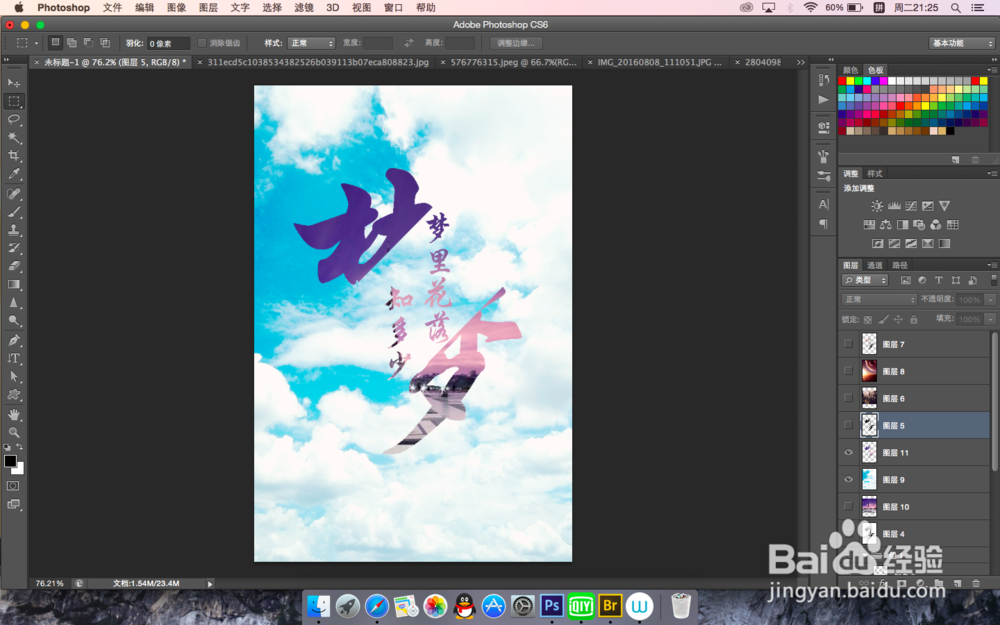Open the layer blend mode dropdown

click(879, 299)
